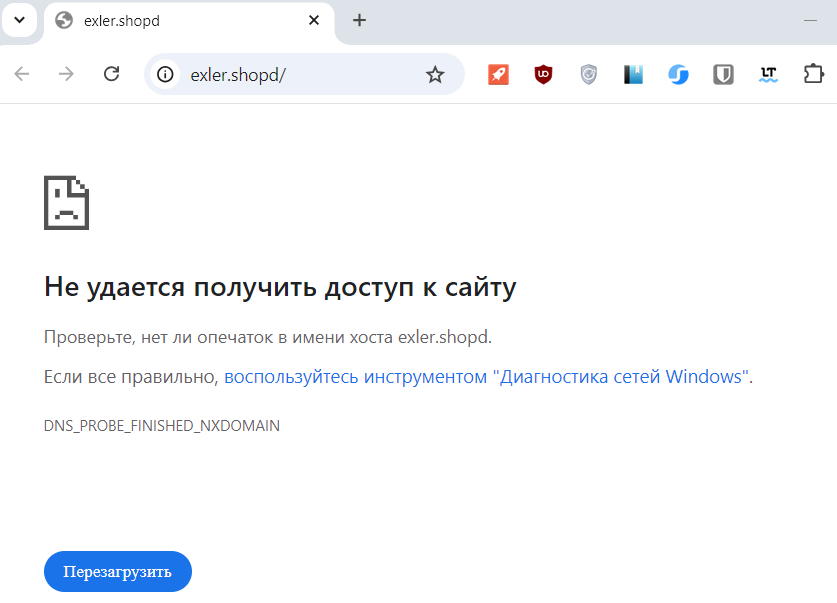Click the back navigation arrow

(x=22, y=74)
